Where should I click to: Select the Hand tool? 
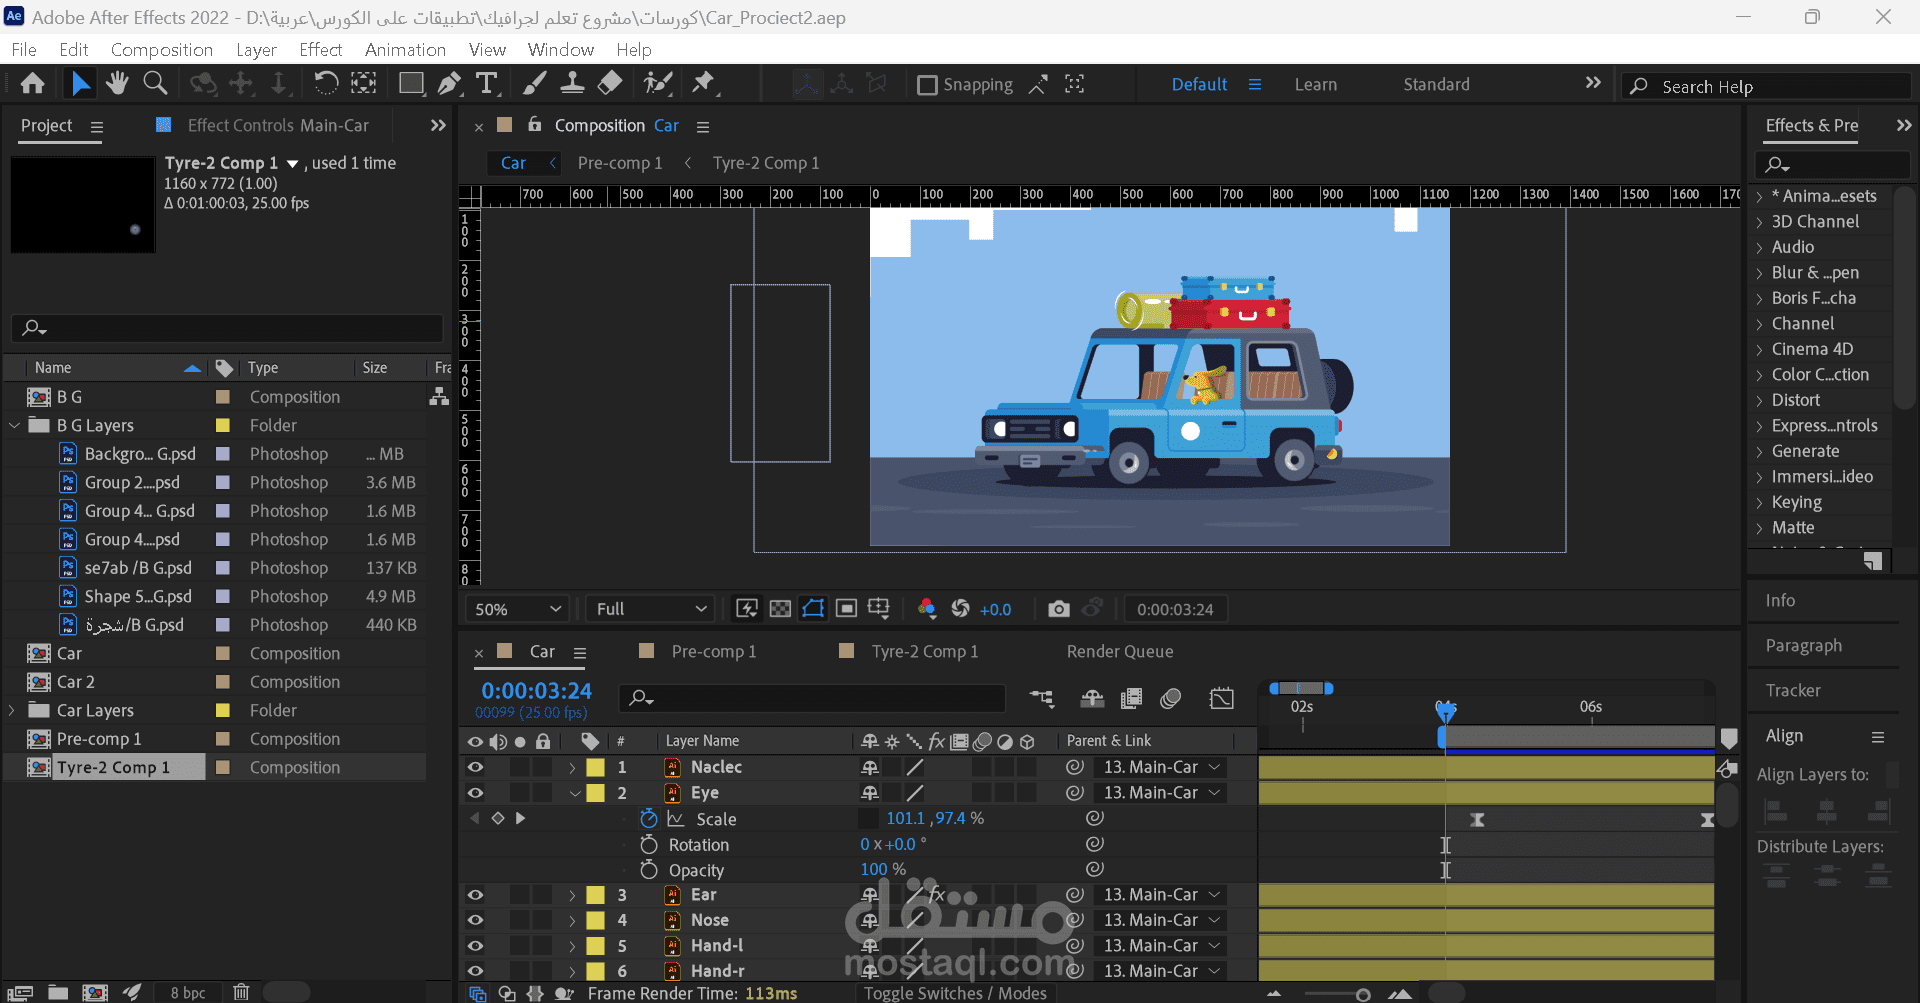[x=117, y=84]
